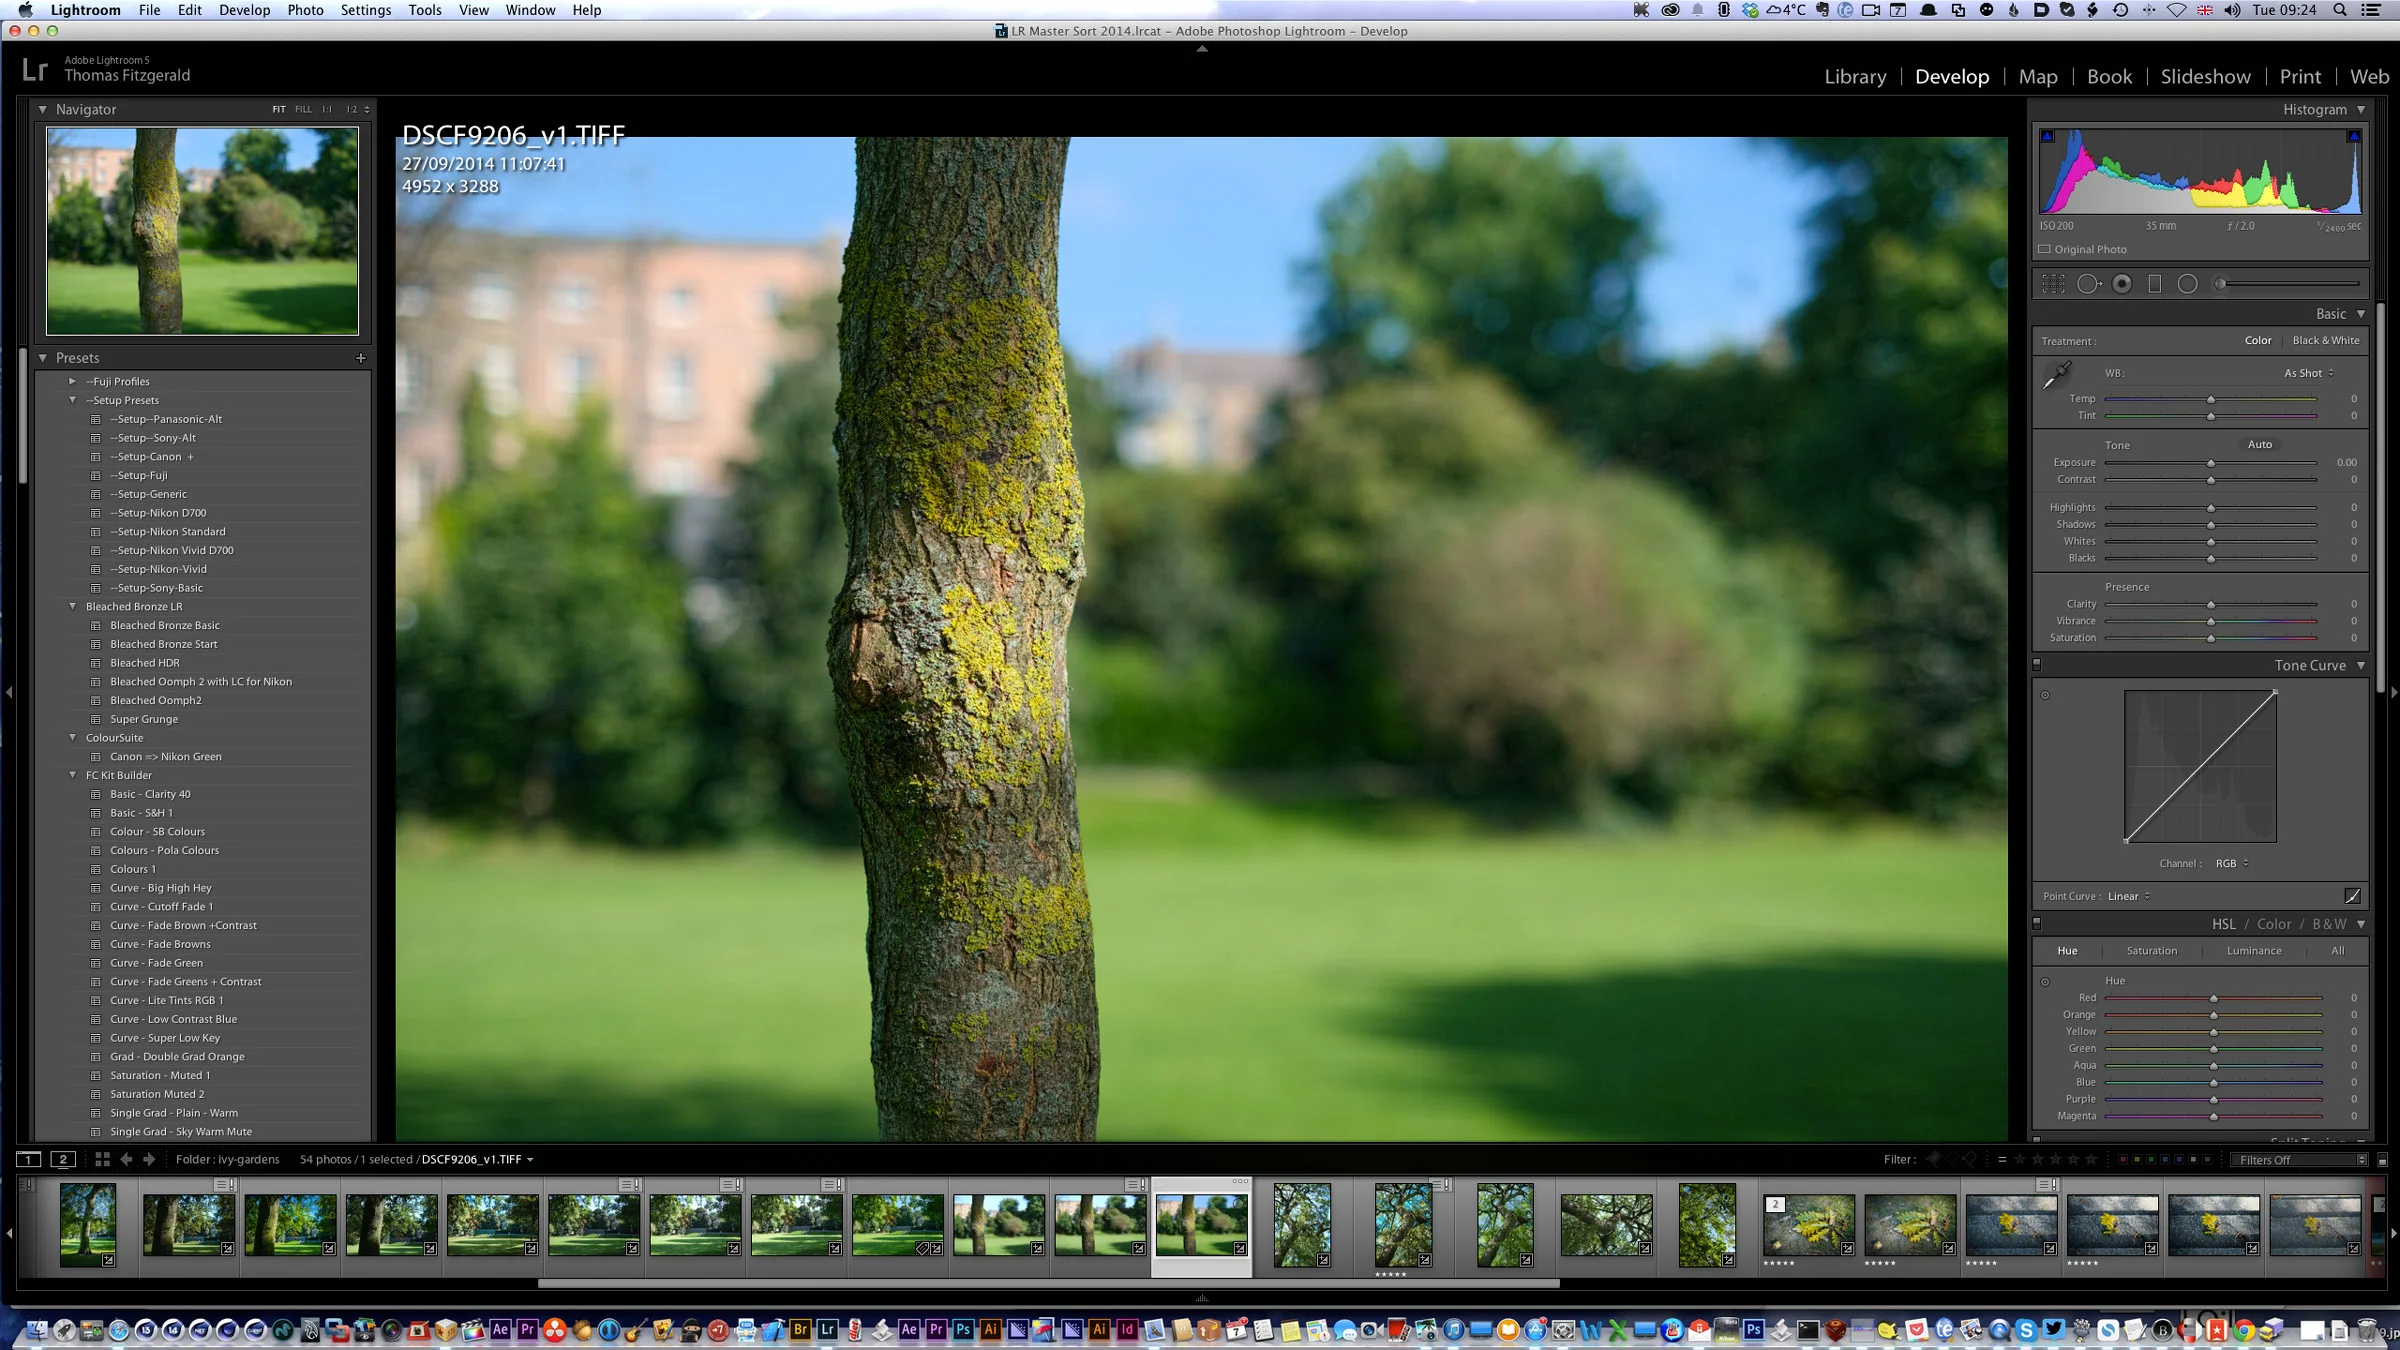Enable the Original Photo checkbox under histogram
This screenshot has width=2400, height=1350.
point(2046,249)
